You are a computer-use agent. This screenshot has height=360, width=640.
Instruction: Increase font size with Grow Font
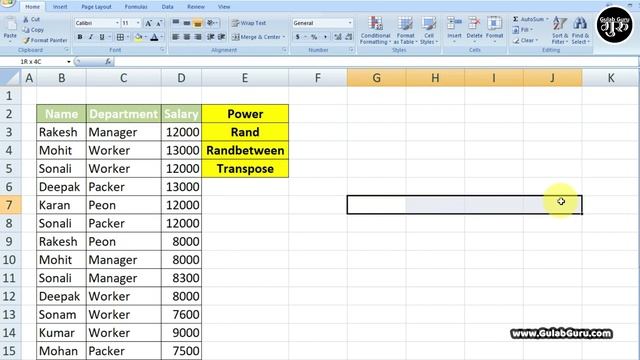click(x=149, y=23)
